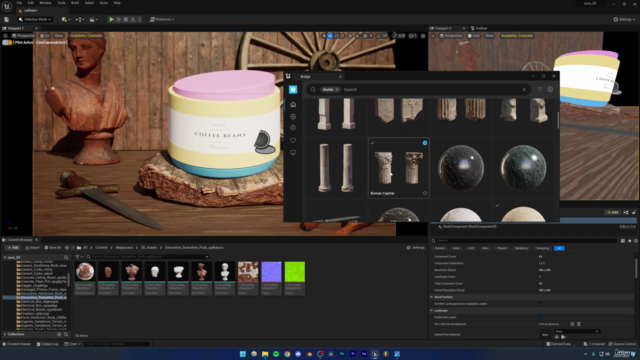The width and height of the screenshot is (640, 360).
Task: Open the Cmd console dropdown
Action: (72, 344)
